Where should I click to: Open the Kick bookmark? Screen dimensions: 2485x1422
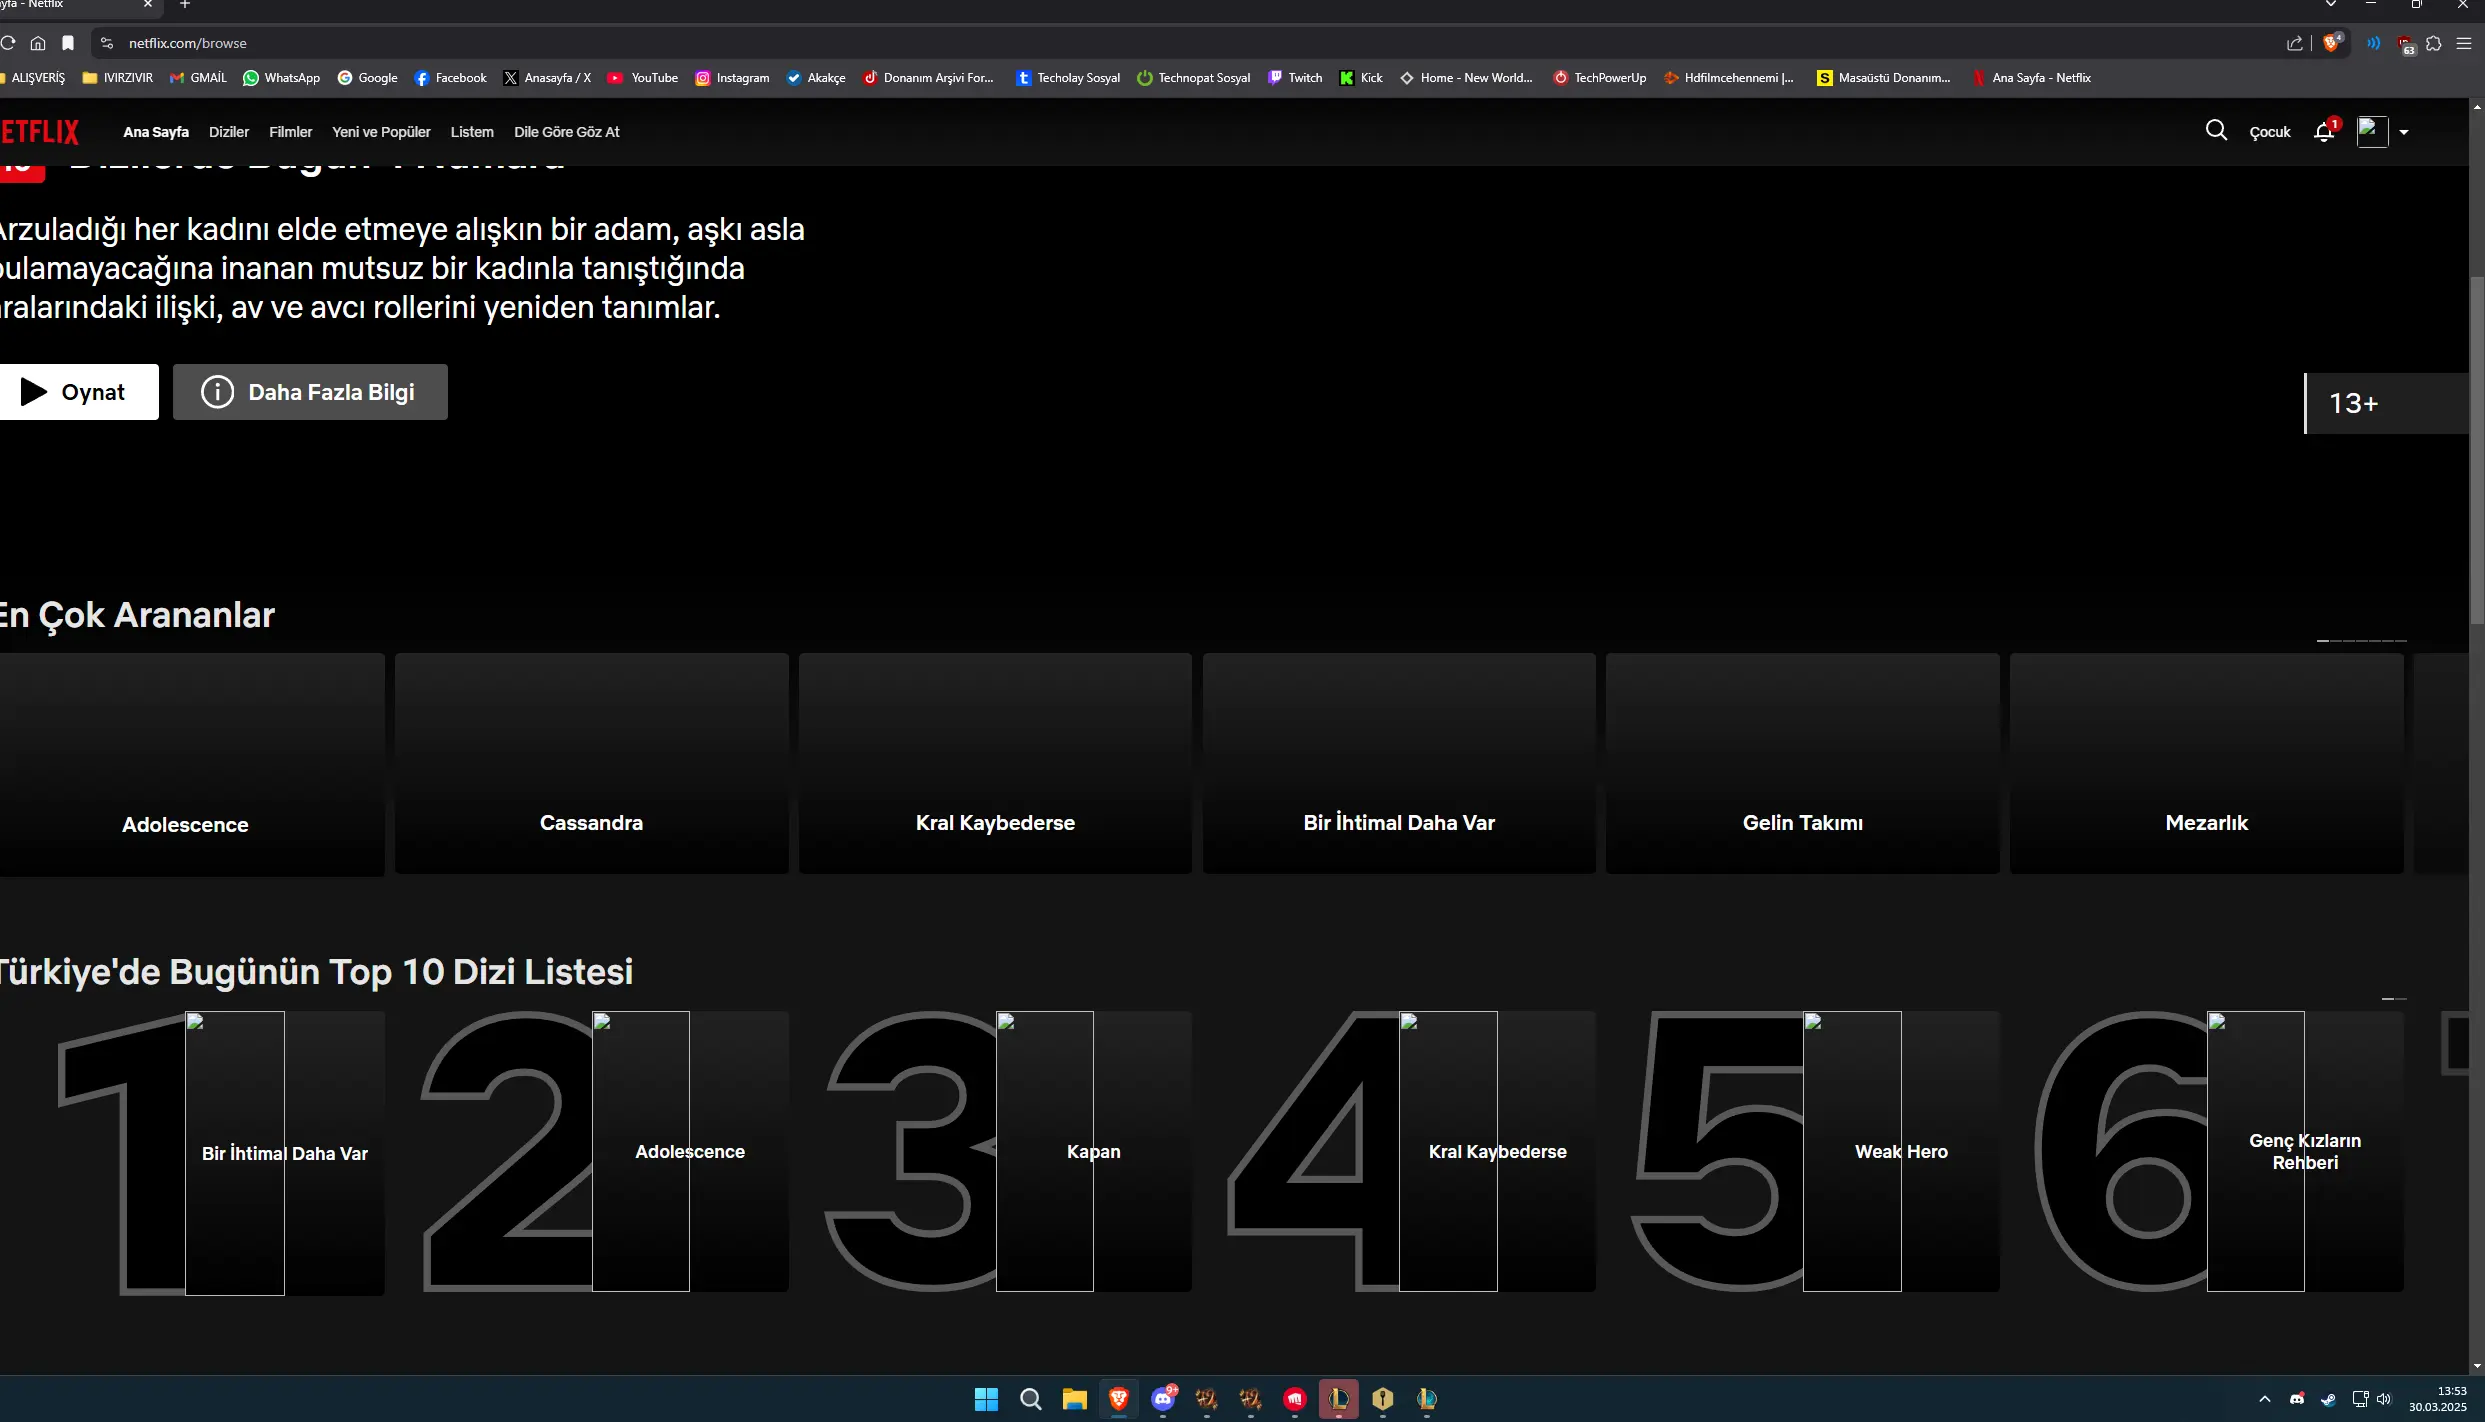[1362, 78]
